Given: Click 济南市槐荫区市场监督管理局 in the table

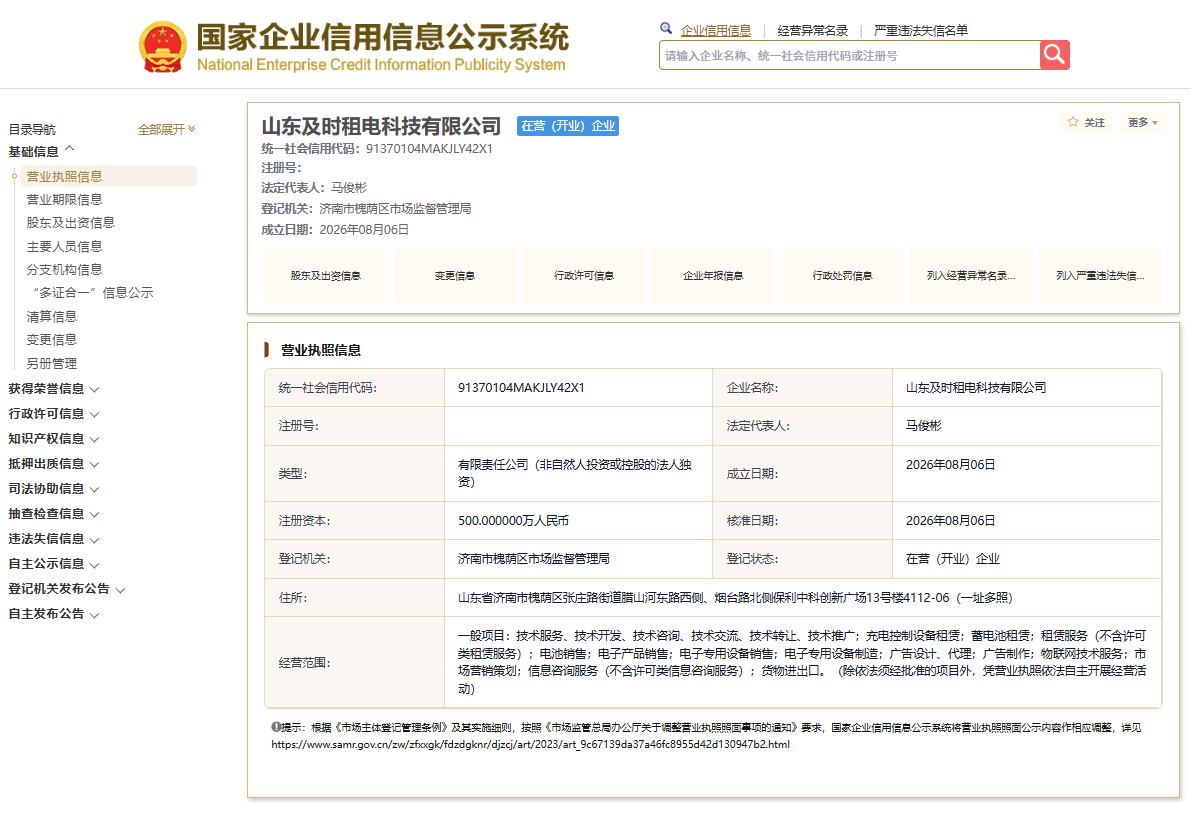Looking at the screenshot, I should (533, 558).
